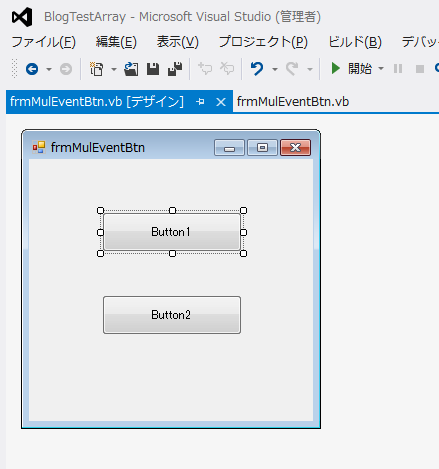Click Button1's bottom-right resize handle
This screenshot has height=469, width=439.
[x=244, y=254]
